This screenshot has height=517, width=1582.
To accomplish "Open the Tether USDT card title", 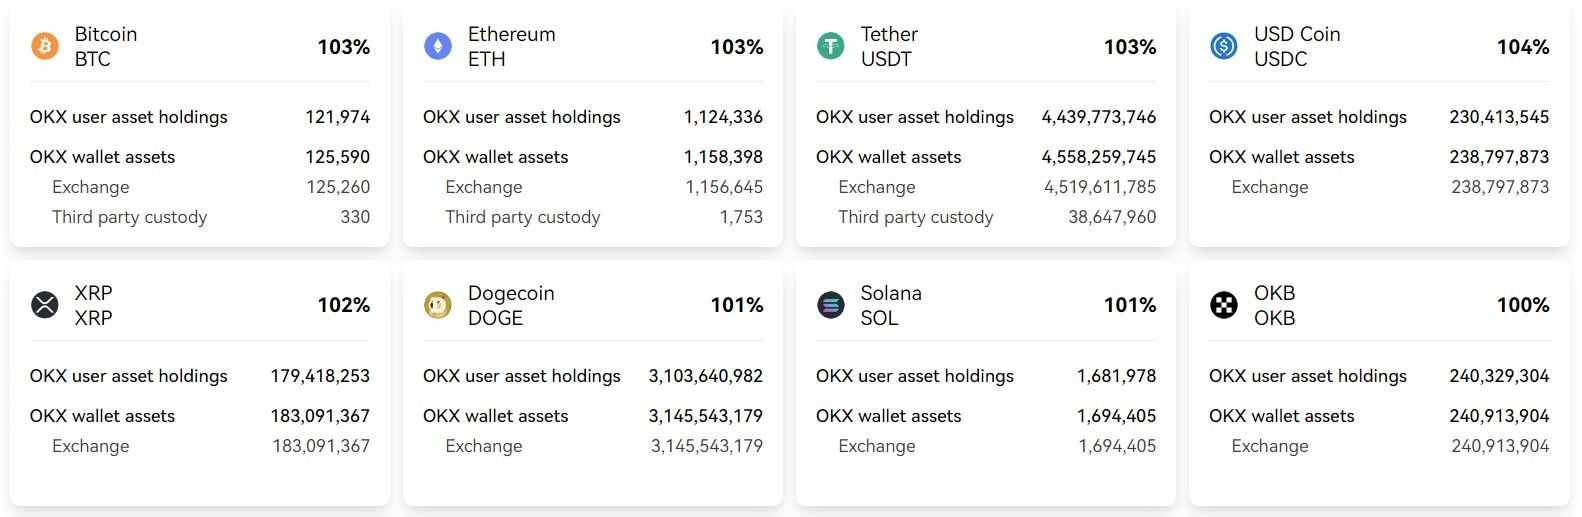I will click(888, 46).
